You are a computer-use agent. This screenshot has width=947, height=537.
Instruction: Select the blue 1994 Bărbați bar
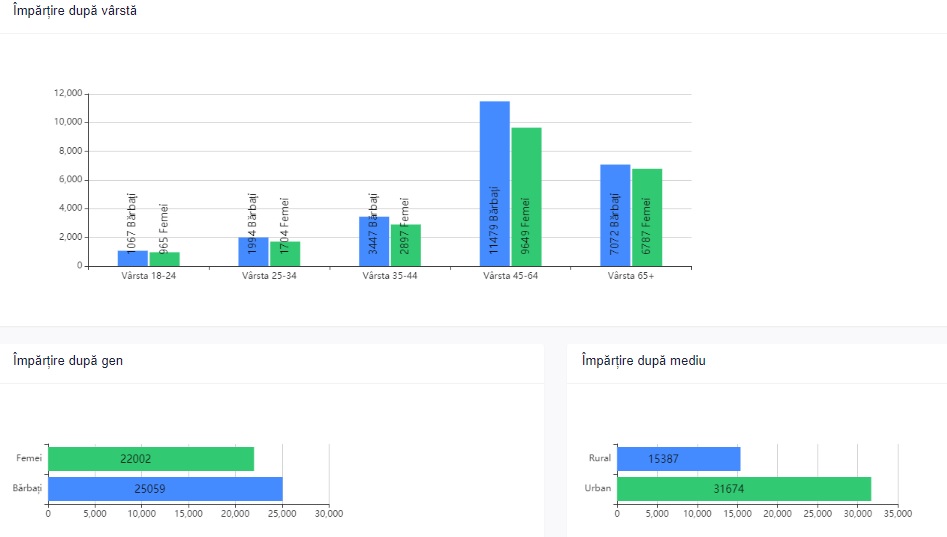pos(253,252)
